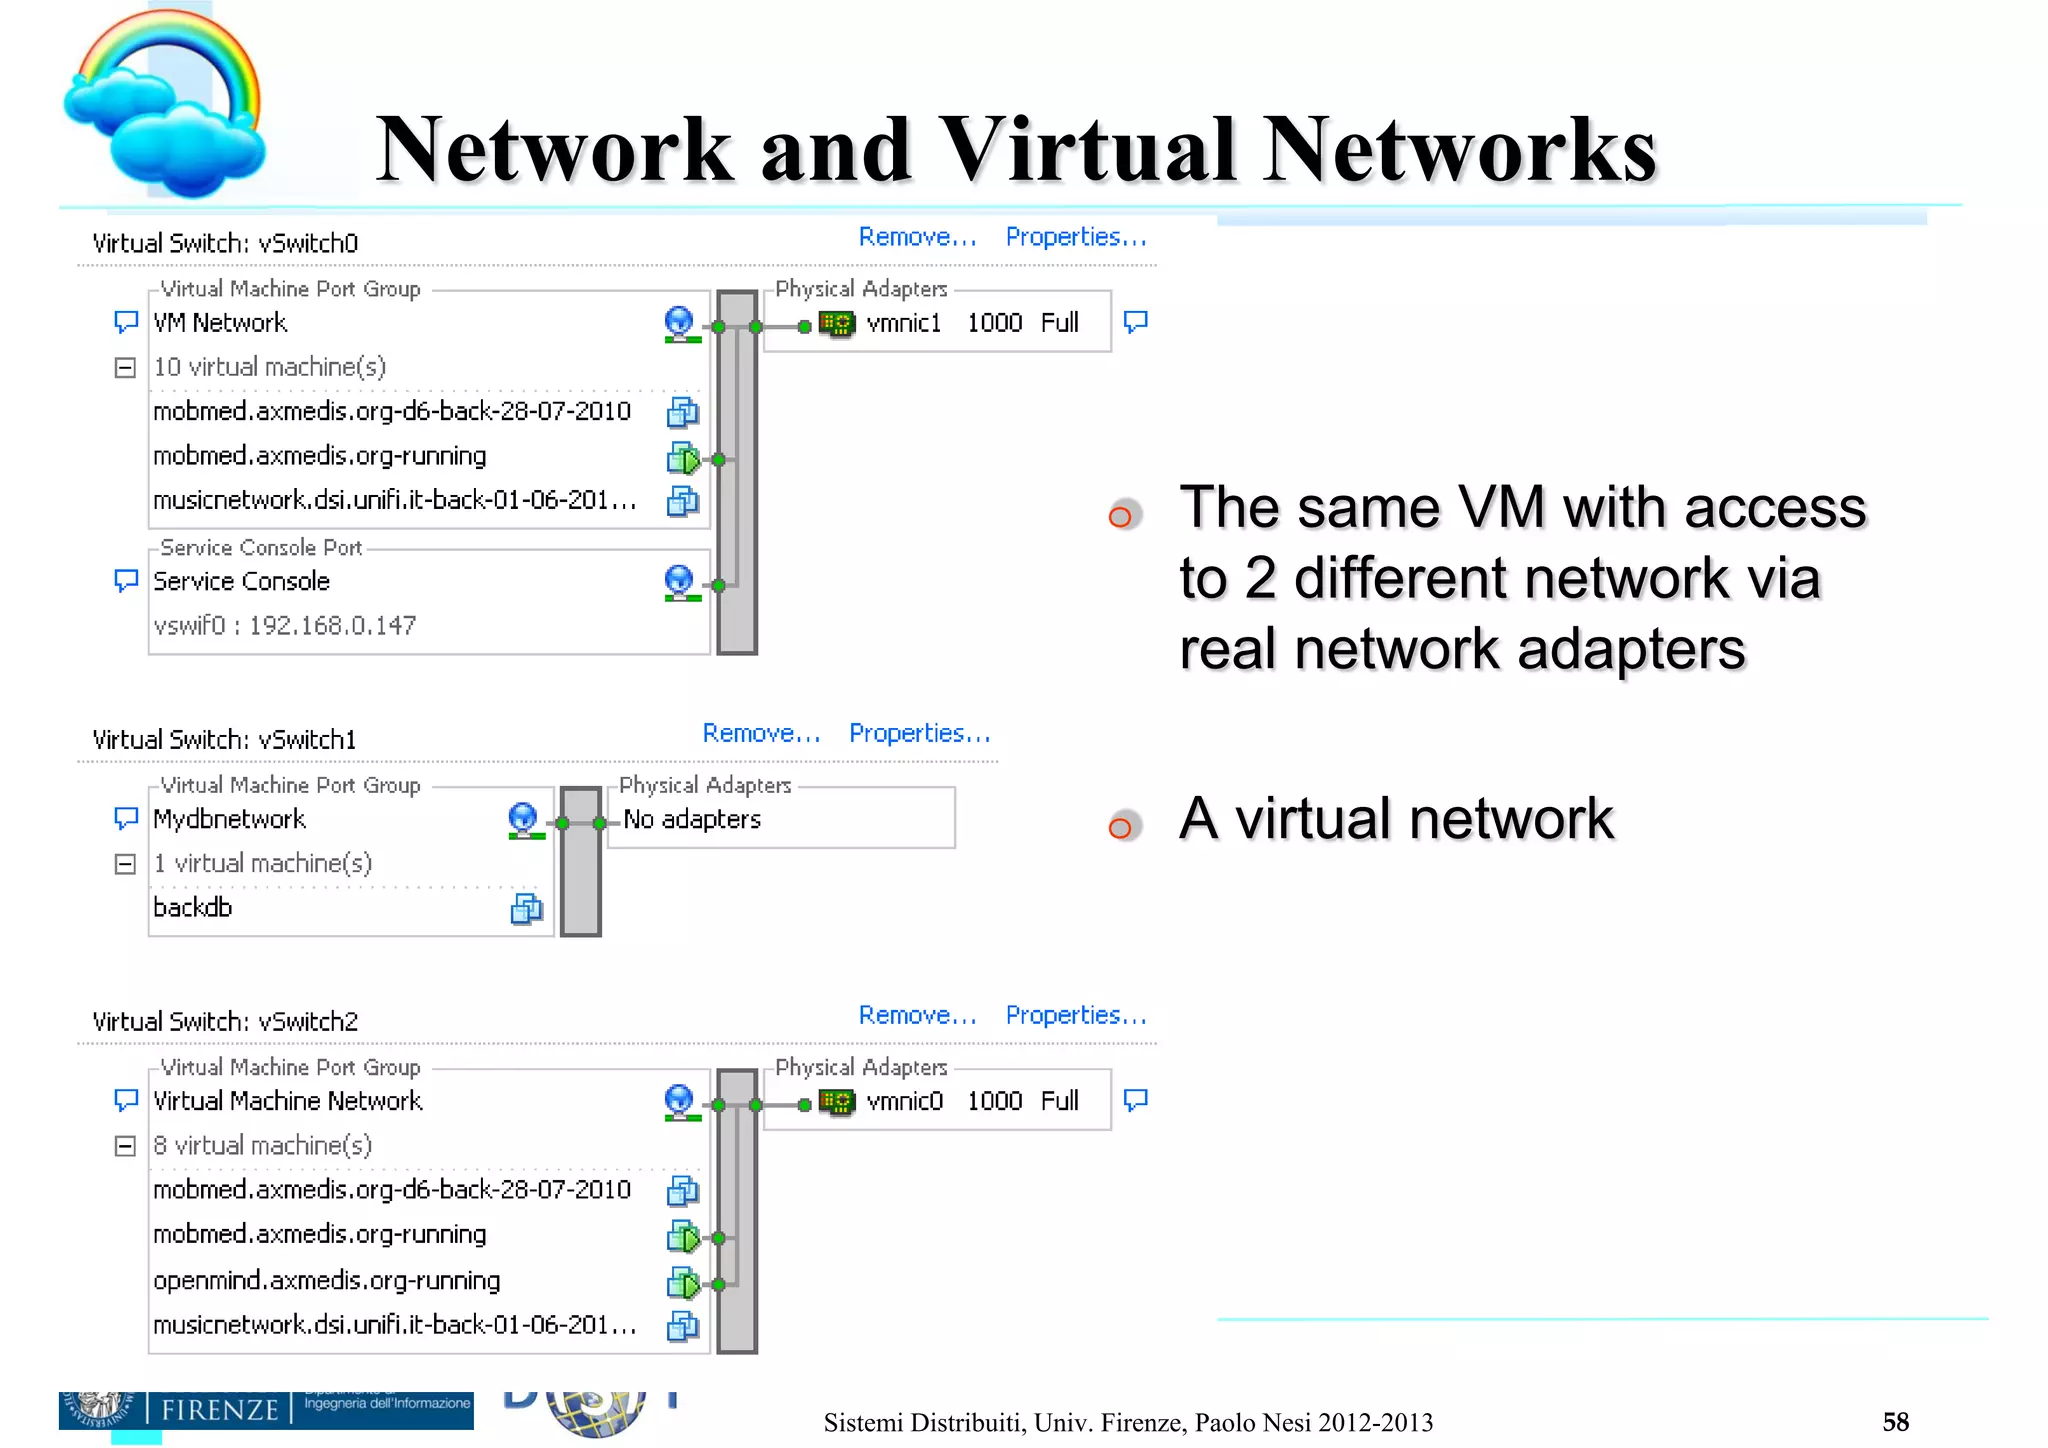Select openmind.axmedis.org-running entry
The width and height of the screenshot is (2048, 1448).
coord(327,1281)
